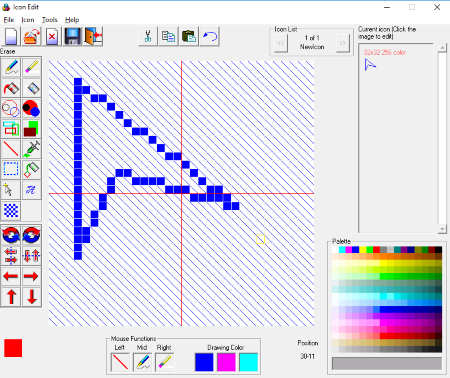The image size is (450, 378).
Task: Click the save floppy disk icon
Action: [x=72, y=36]
